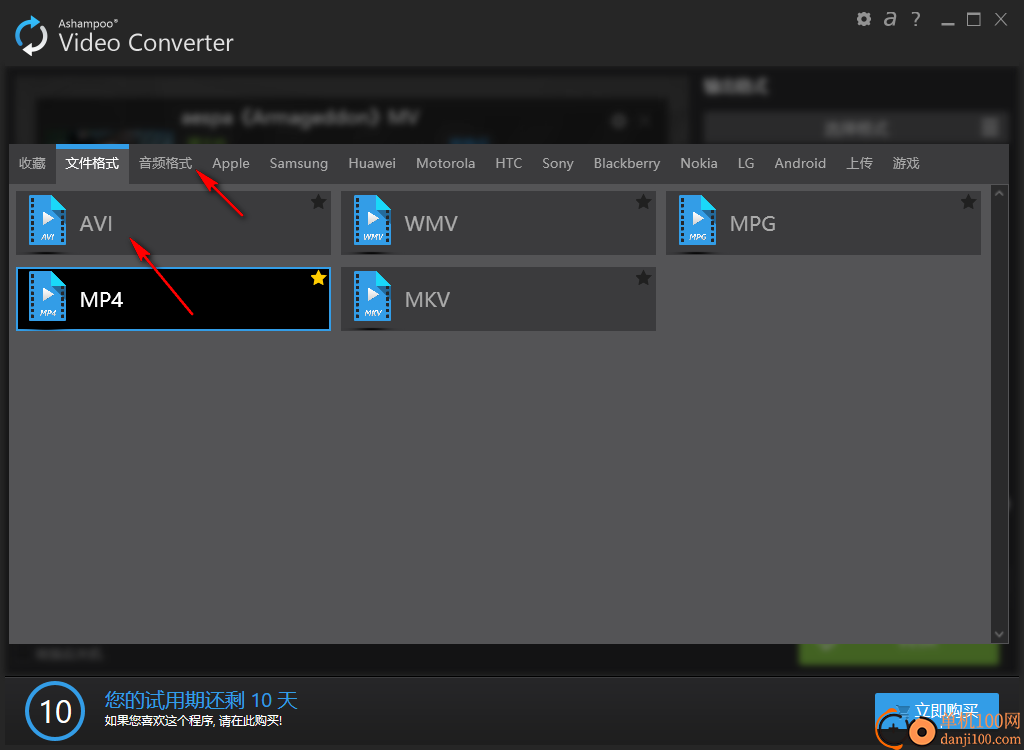Screen dimensions: 1024x750
Task: Click the trial period remaining text
Action: tap(201, 700)
